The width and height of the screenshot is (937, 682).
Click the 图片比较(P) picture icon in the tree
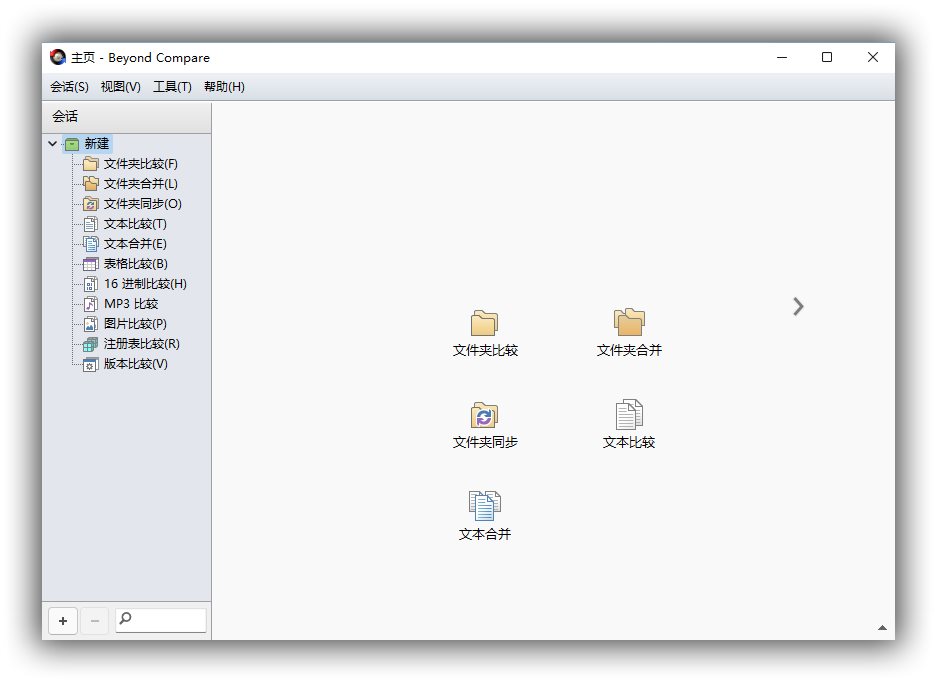90,324
